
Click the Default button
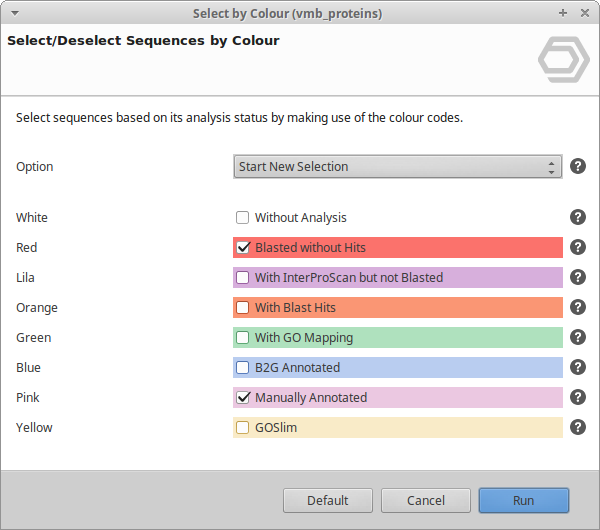[x=327, y=500]
